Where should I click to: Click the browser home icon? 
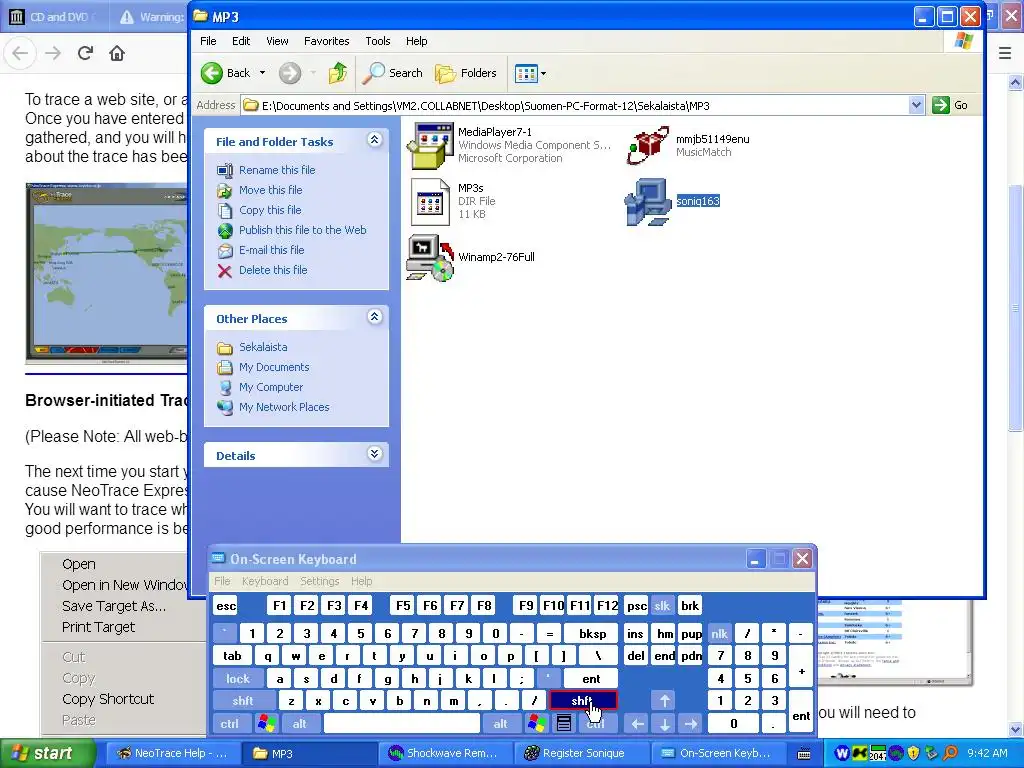pos(117,53)
